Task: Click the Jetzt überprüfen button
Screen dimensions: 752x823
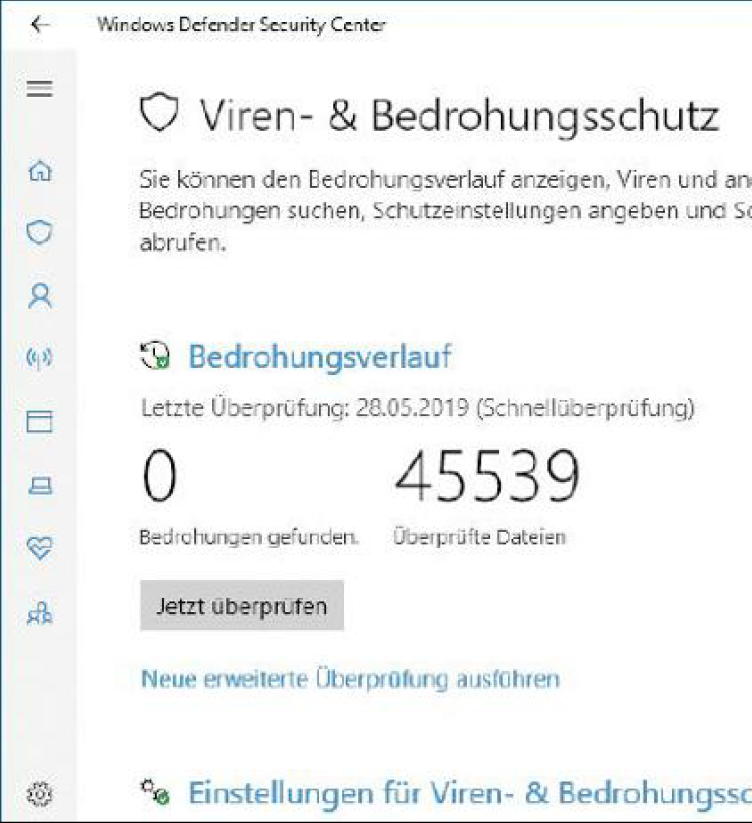Action: [242, 605]
